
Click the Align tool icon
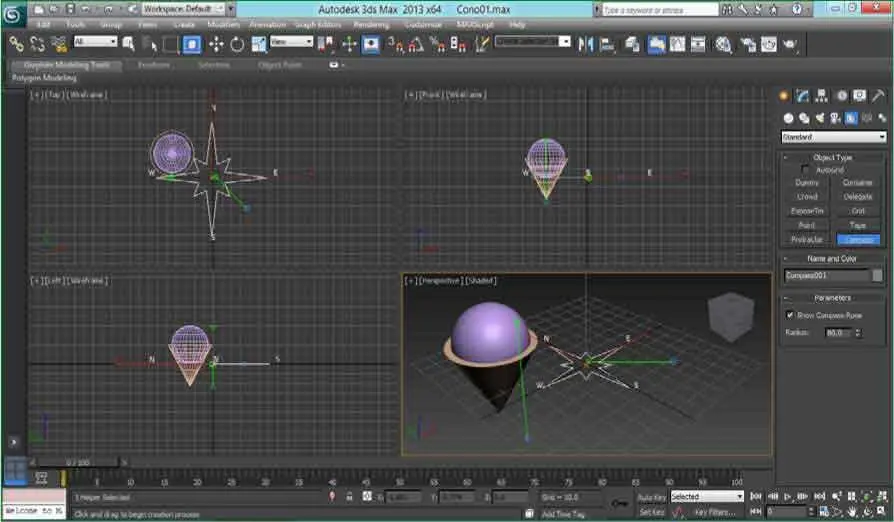(x=607, y=44)
